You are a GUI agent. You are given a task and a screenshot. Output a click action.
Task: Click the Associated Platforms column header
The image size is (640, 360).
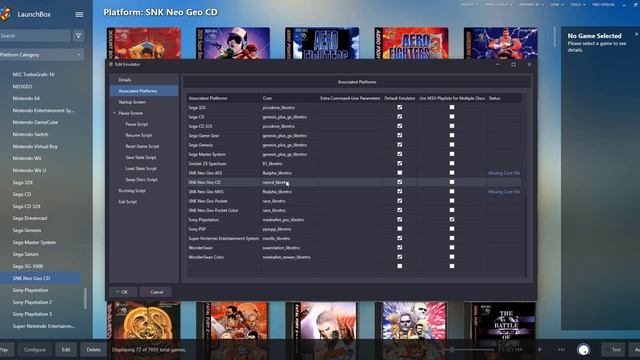pyautogui.click(x=208, y=98)
